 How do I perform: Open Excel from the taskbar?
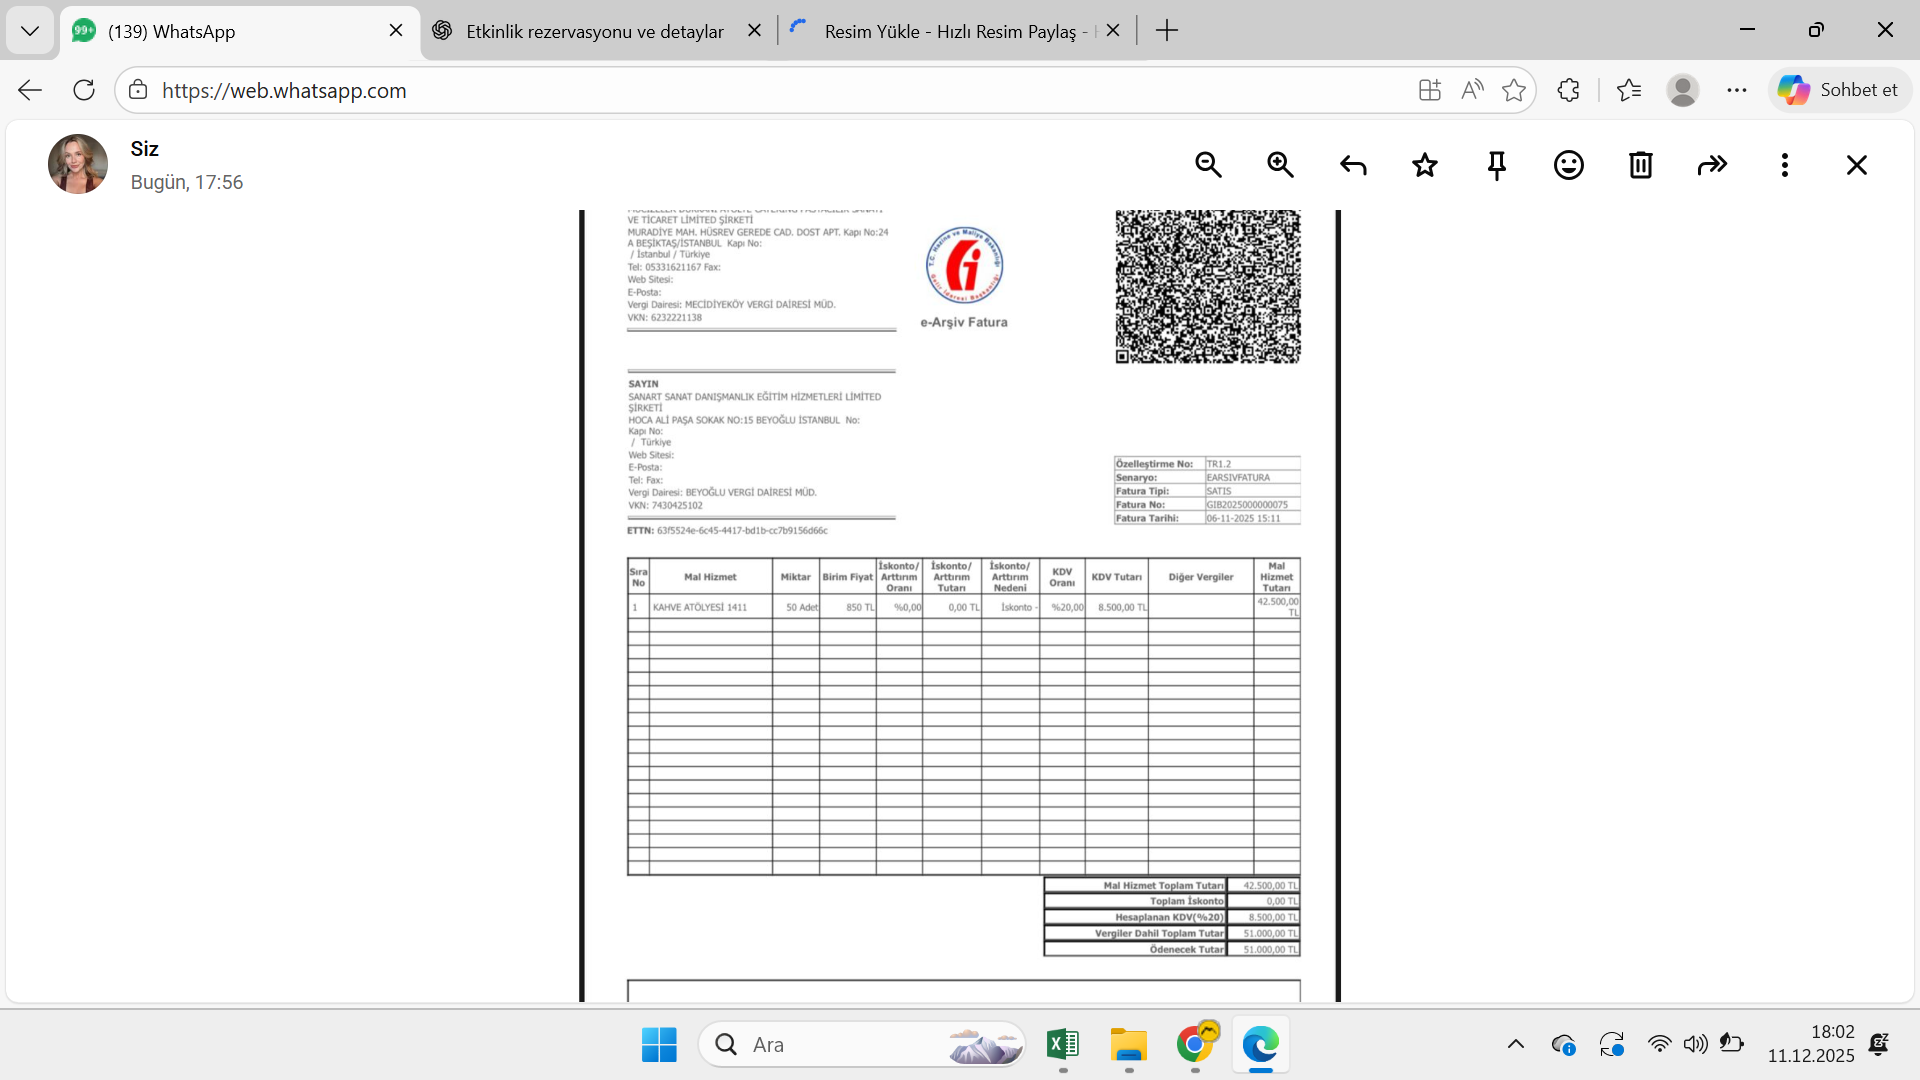(1063, 1044)
